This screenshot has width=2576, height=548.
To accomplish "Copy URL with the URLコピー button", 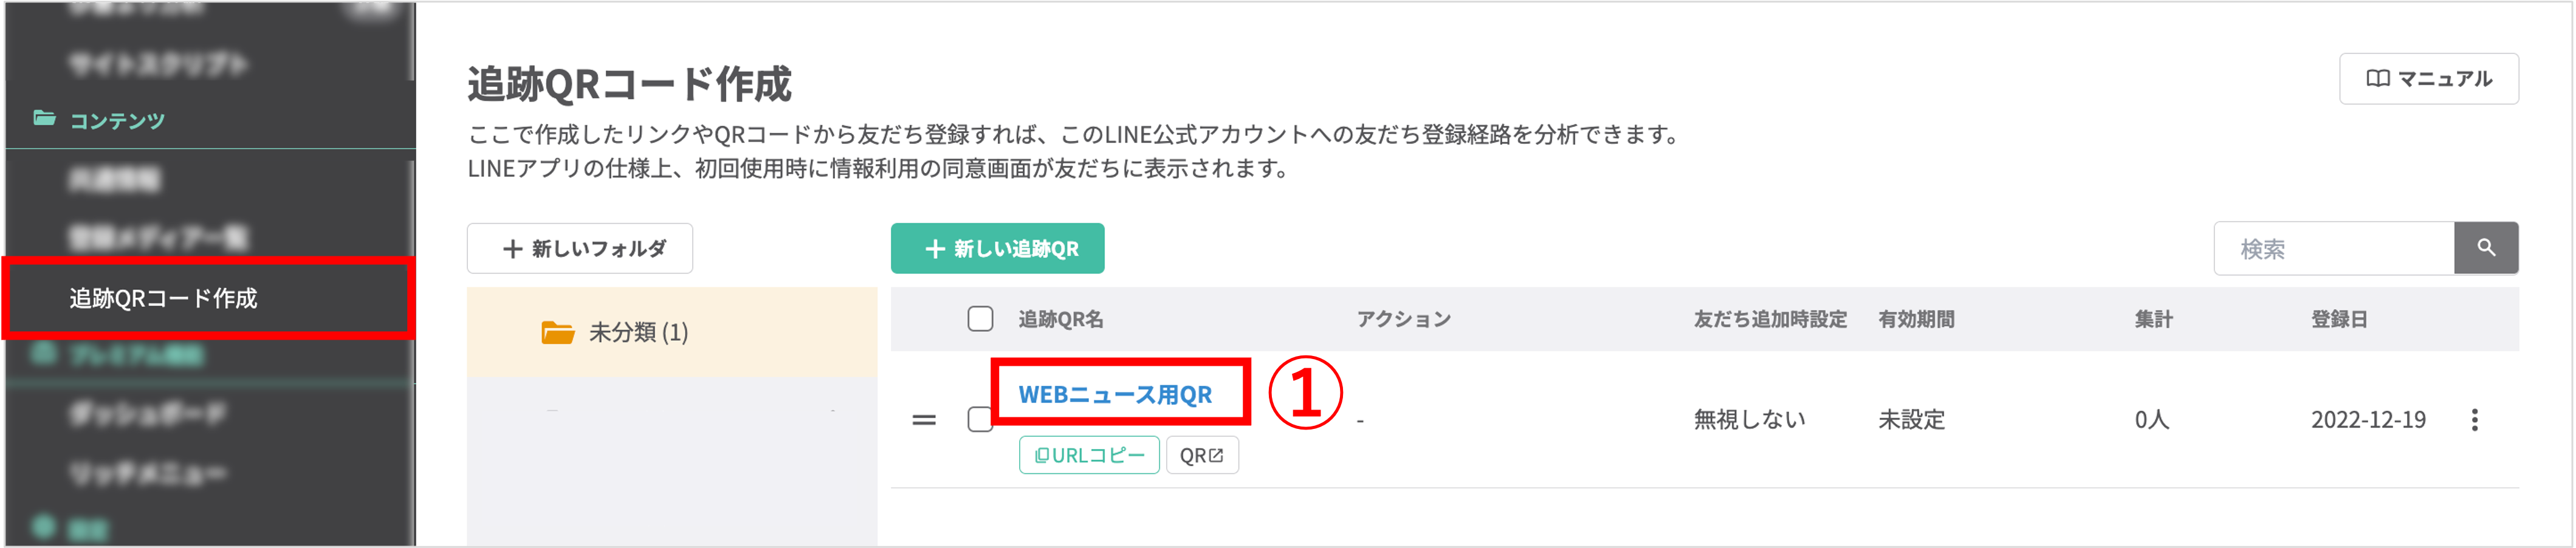I will point(1089,455).
